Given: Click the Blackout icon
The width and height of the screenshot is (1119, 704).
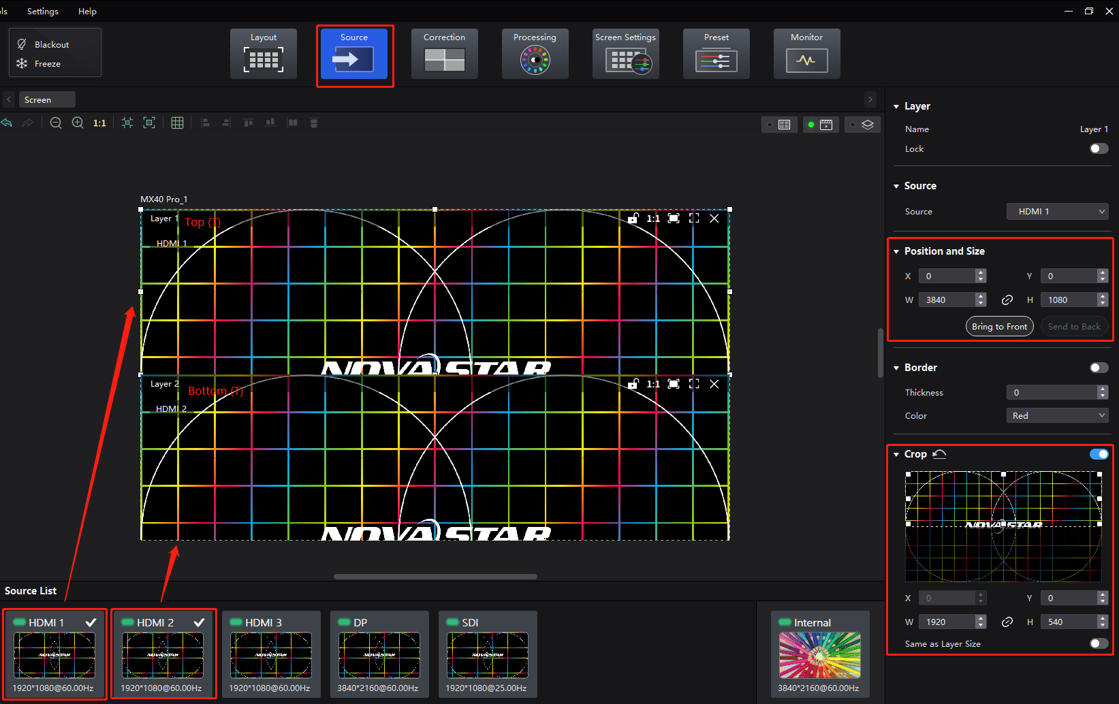Looking at the screenshot, I should 21,44.
